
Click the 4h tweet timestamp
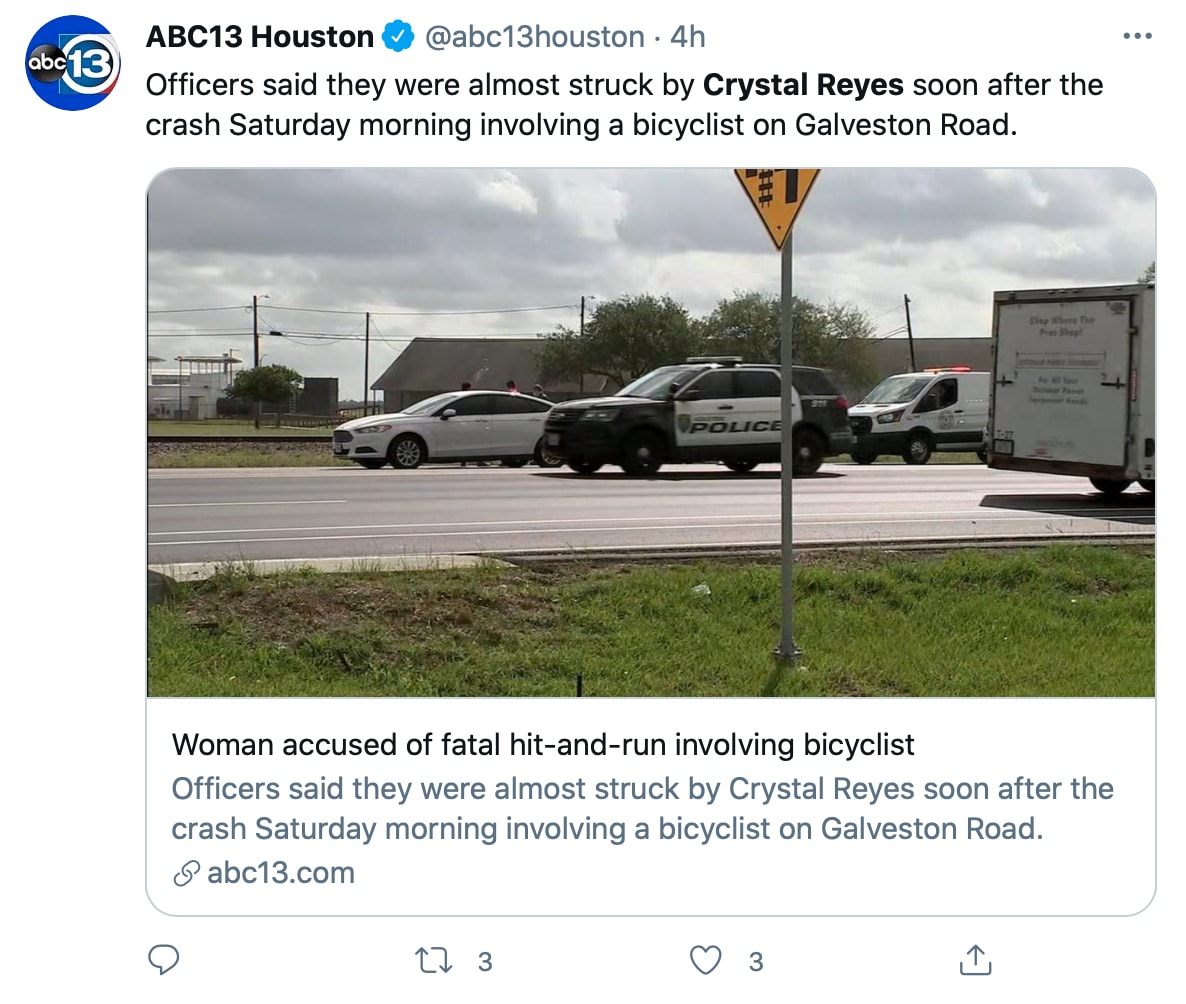click(x=688, y=37)
